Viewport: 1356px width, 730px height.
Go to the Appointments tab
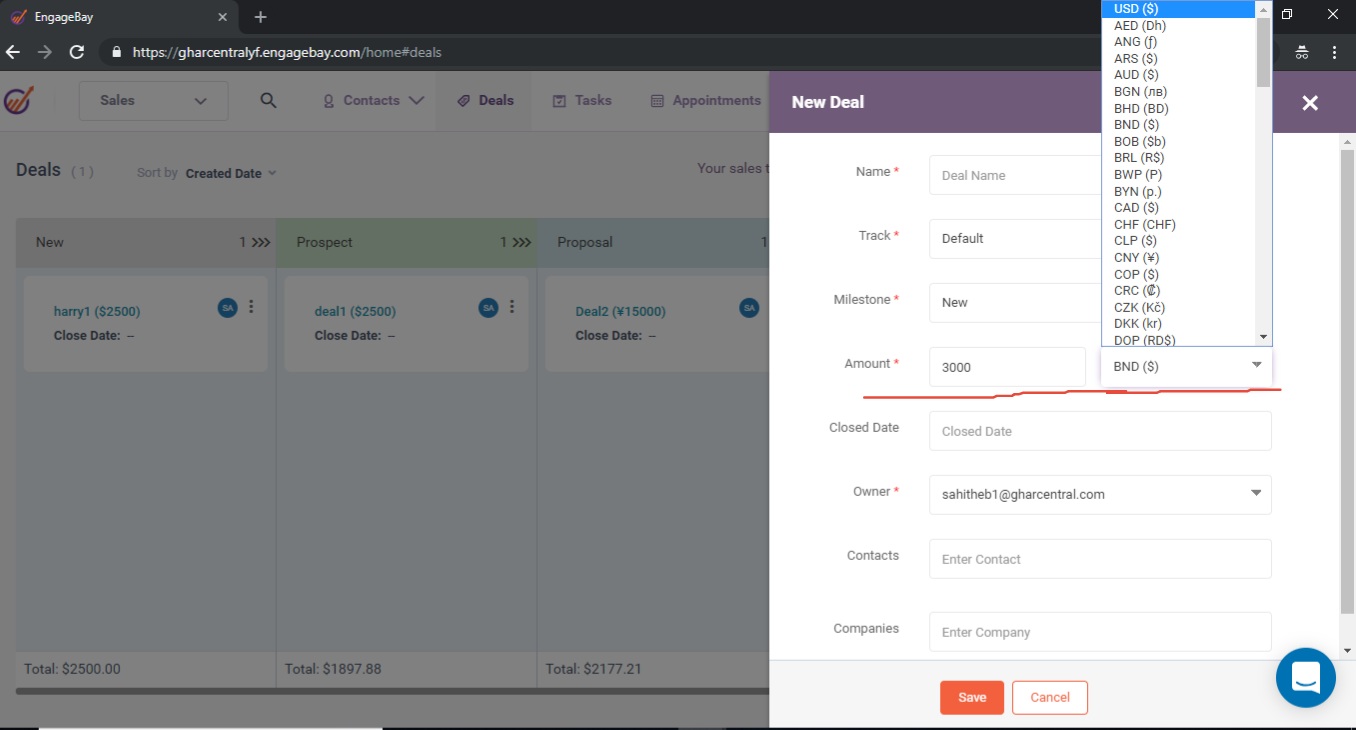pos(706,100)
